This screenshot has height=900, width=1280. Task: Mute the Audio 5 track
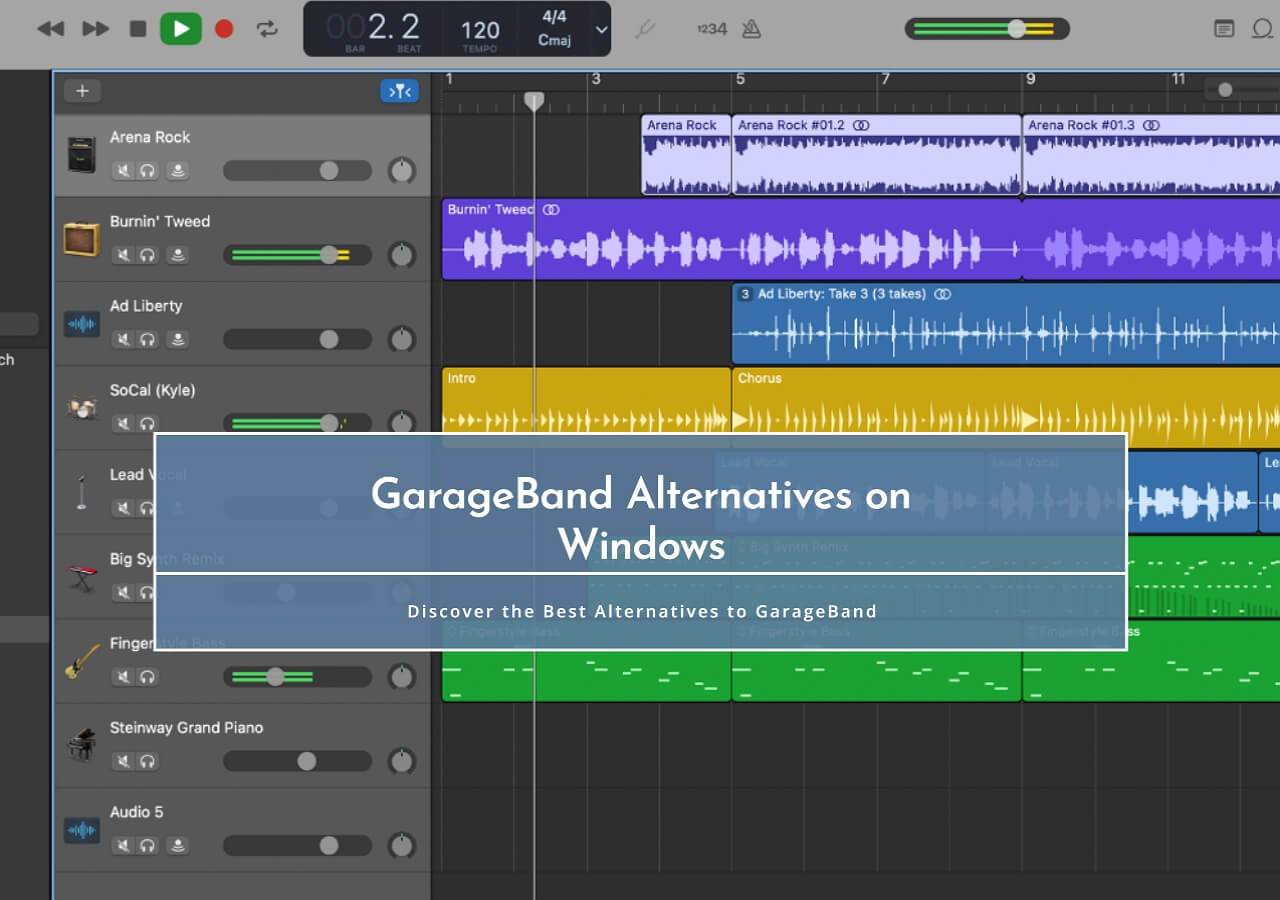pyautogui.click(x=123, y=845)
